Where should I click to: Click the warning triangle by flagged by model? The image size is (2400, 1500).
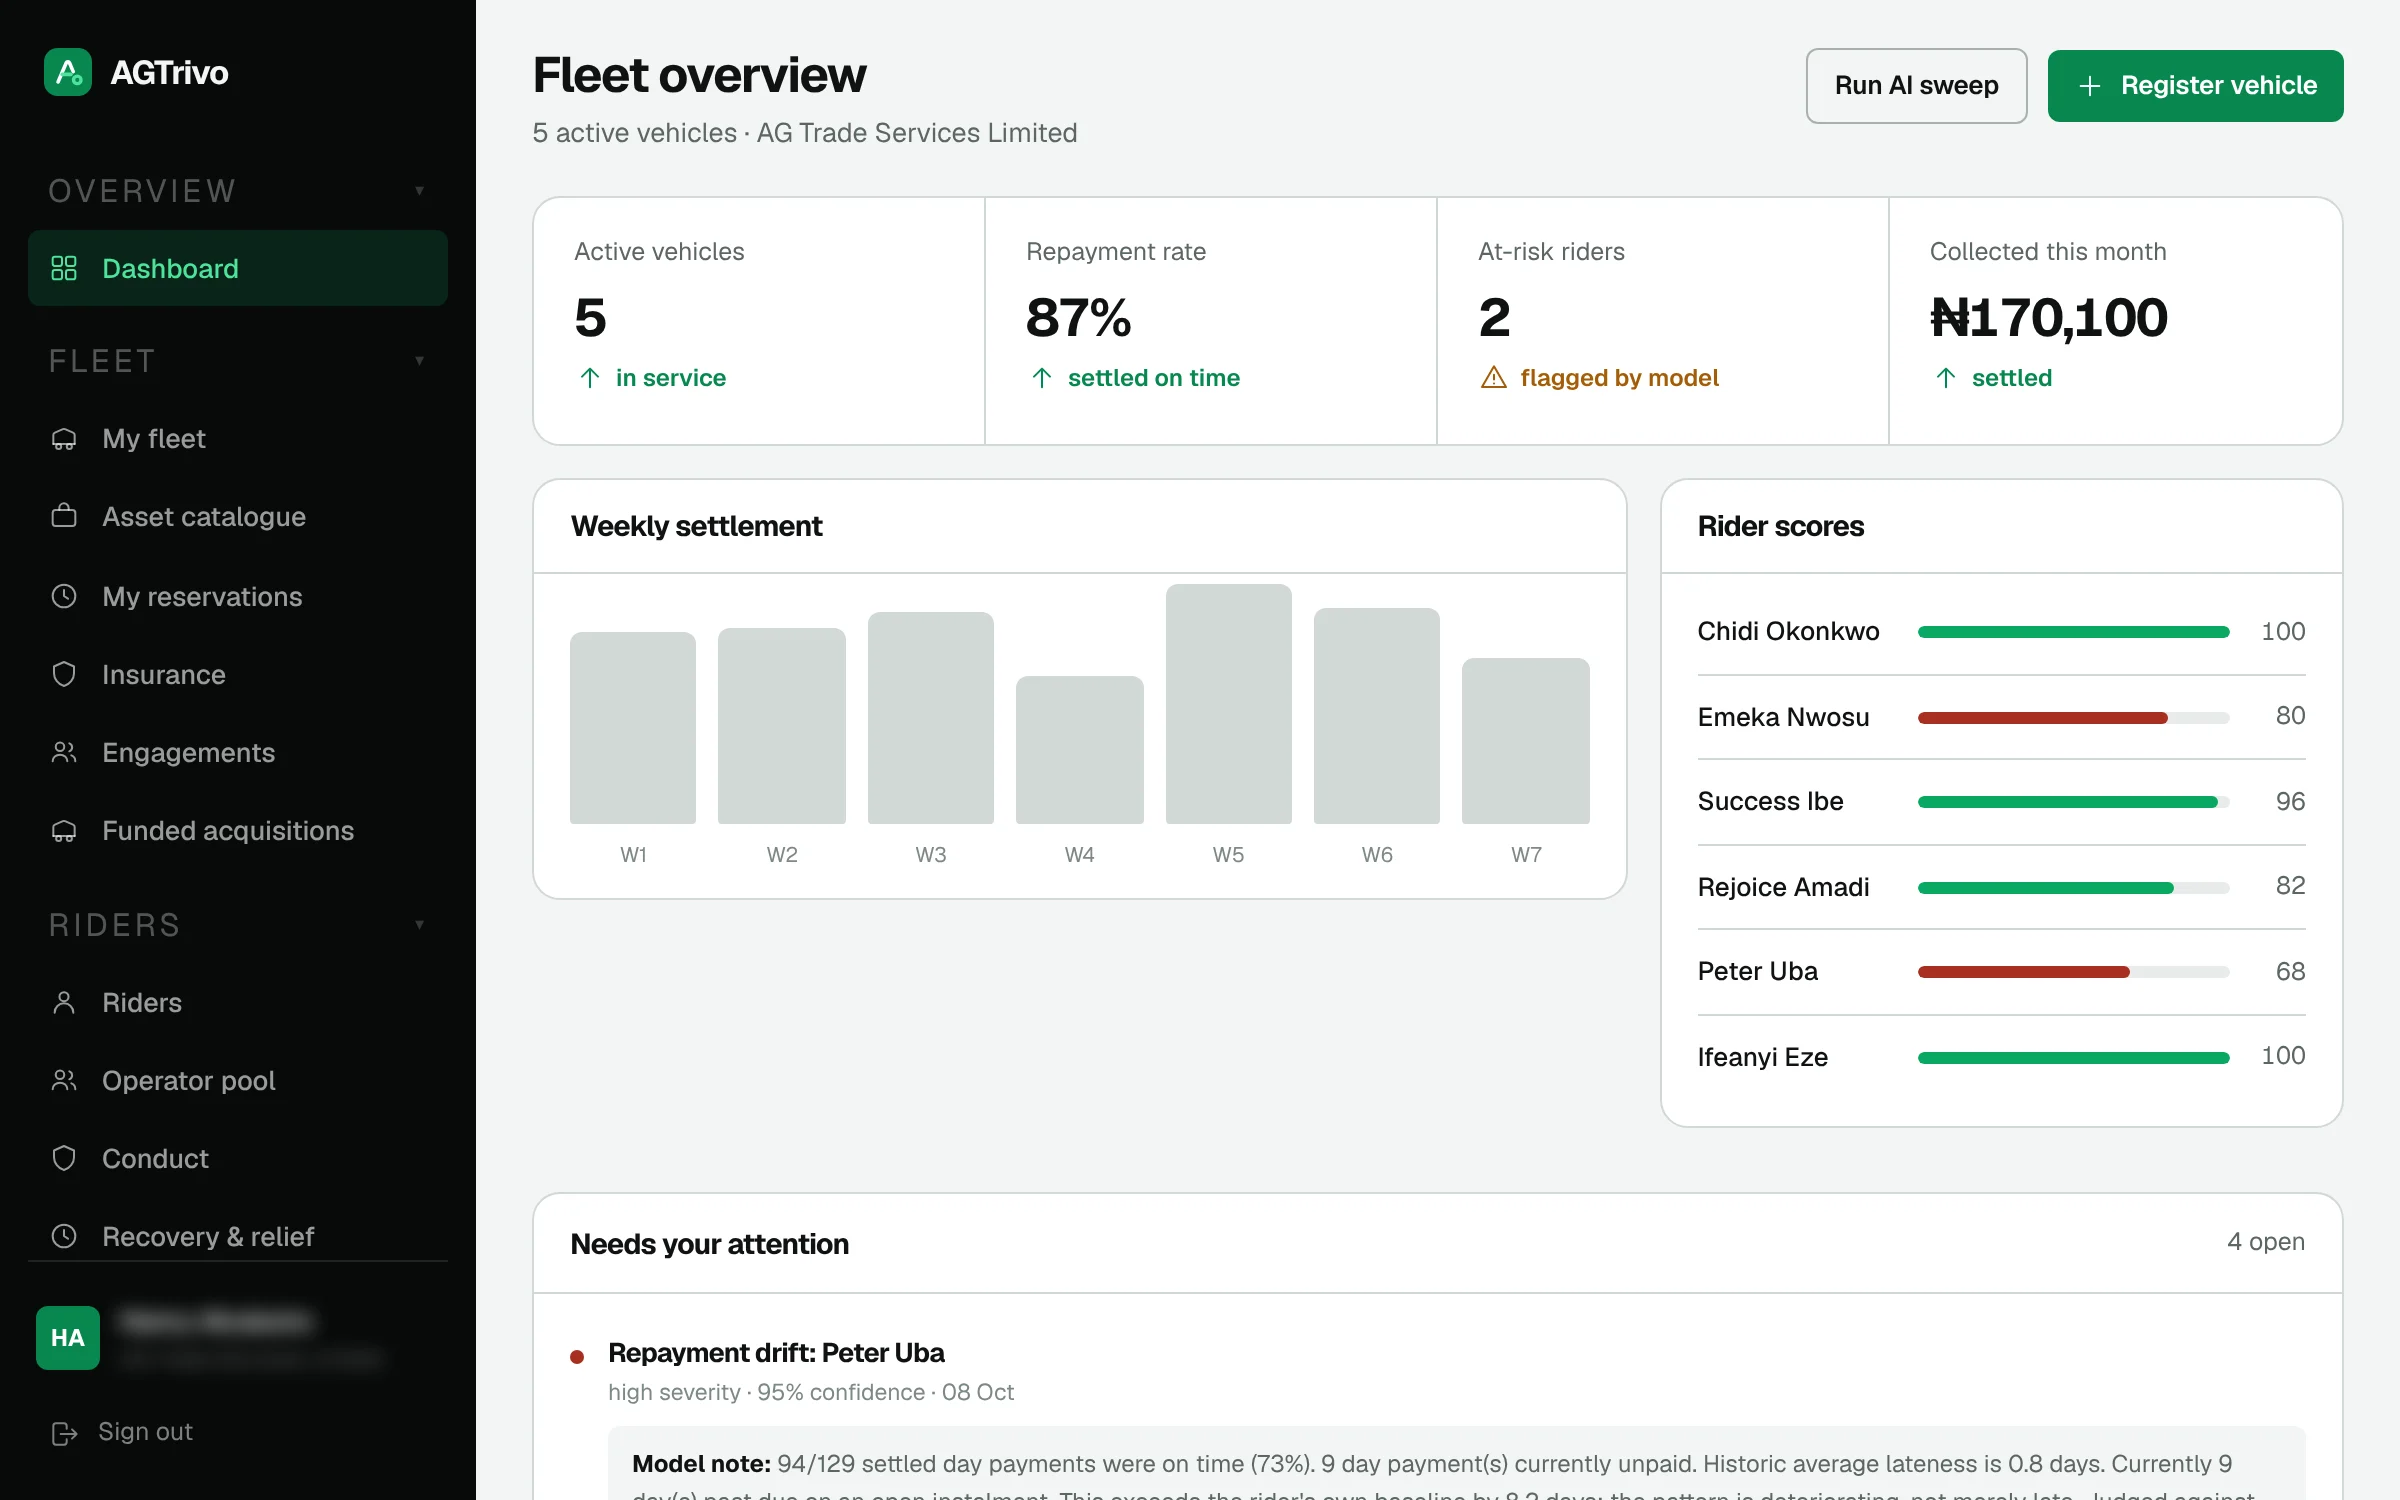[x=1493, y=377]
